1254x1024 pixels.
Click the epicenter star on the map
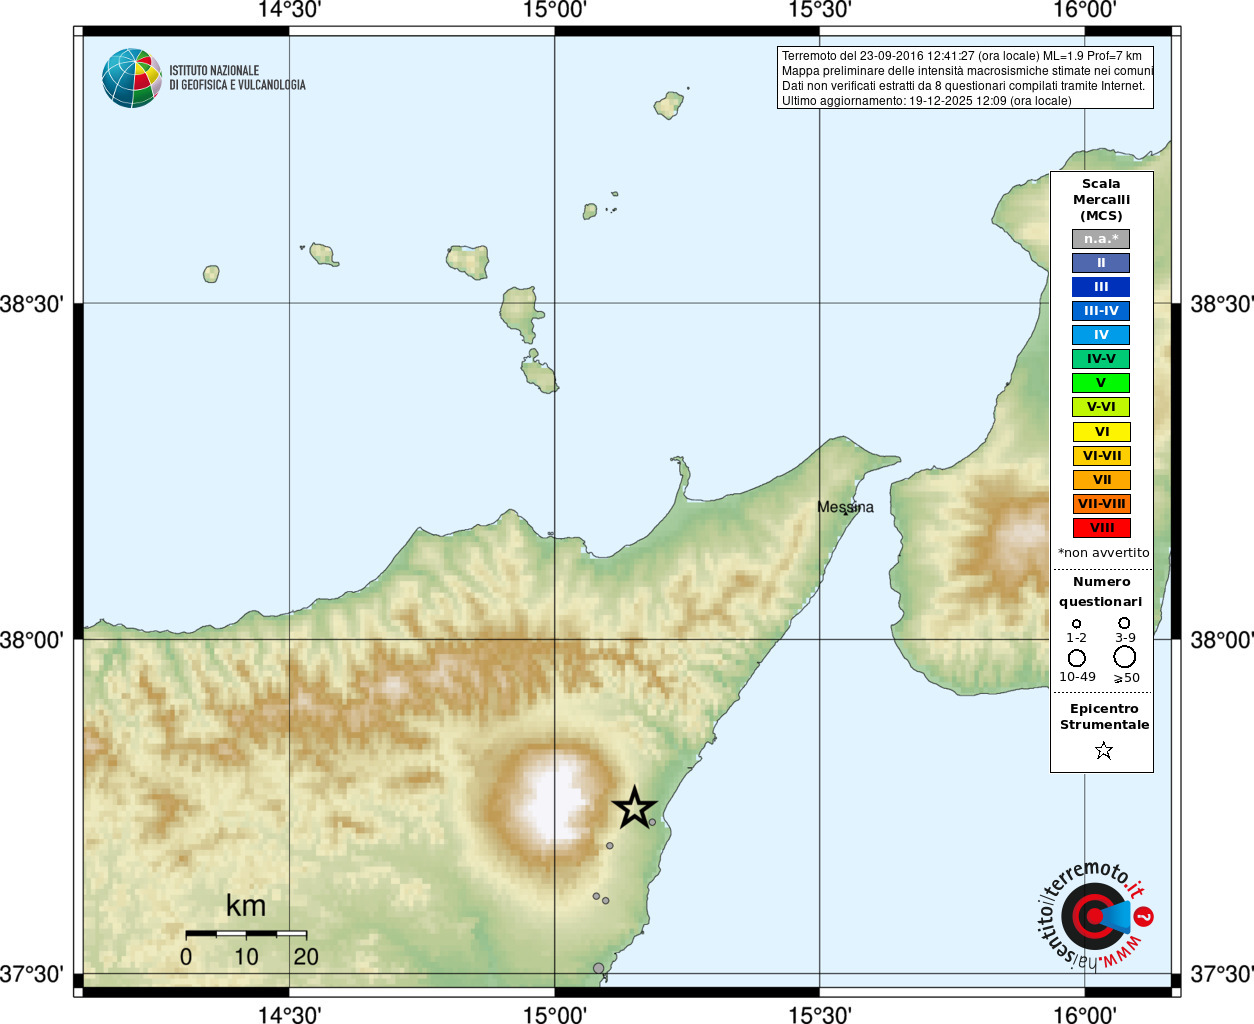(x=634, y=808)
